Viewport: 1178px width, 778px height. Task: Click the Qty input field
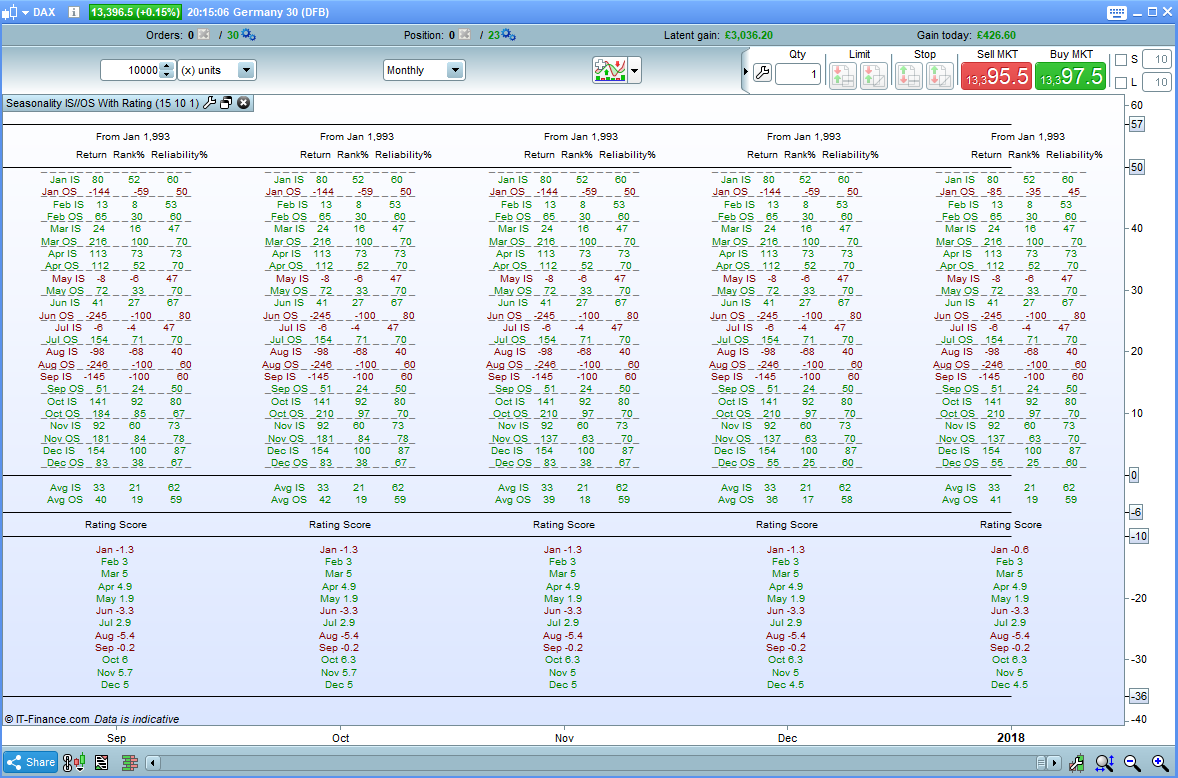coord(798,74)
